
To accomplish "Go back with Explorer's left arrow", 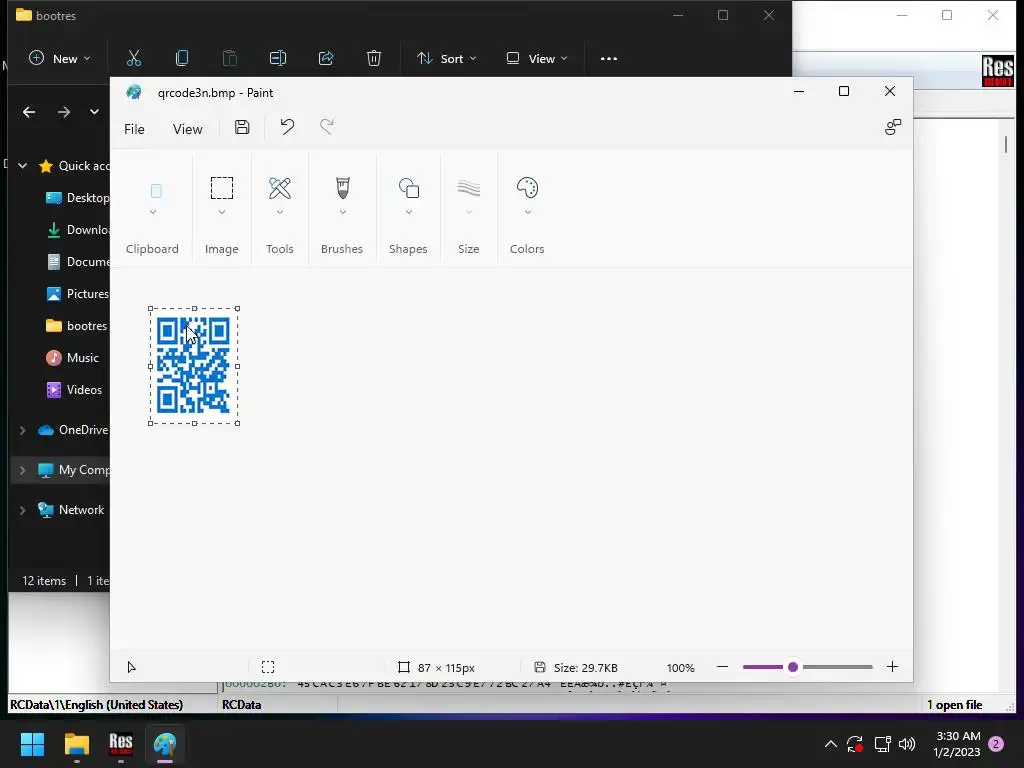I will pyautogui.click(x=29, y=112).
